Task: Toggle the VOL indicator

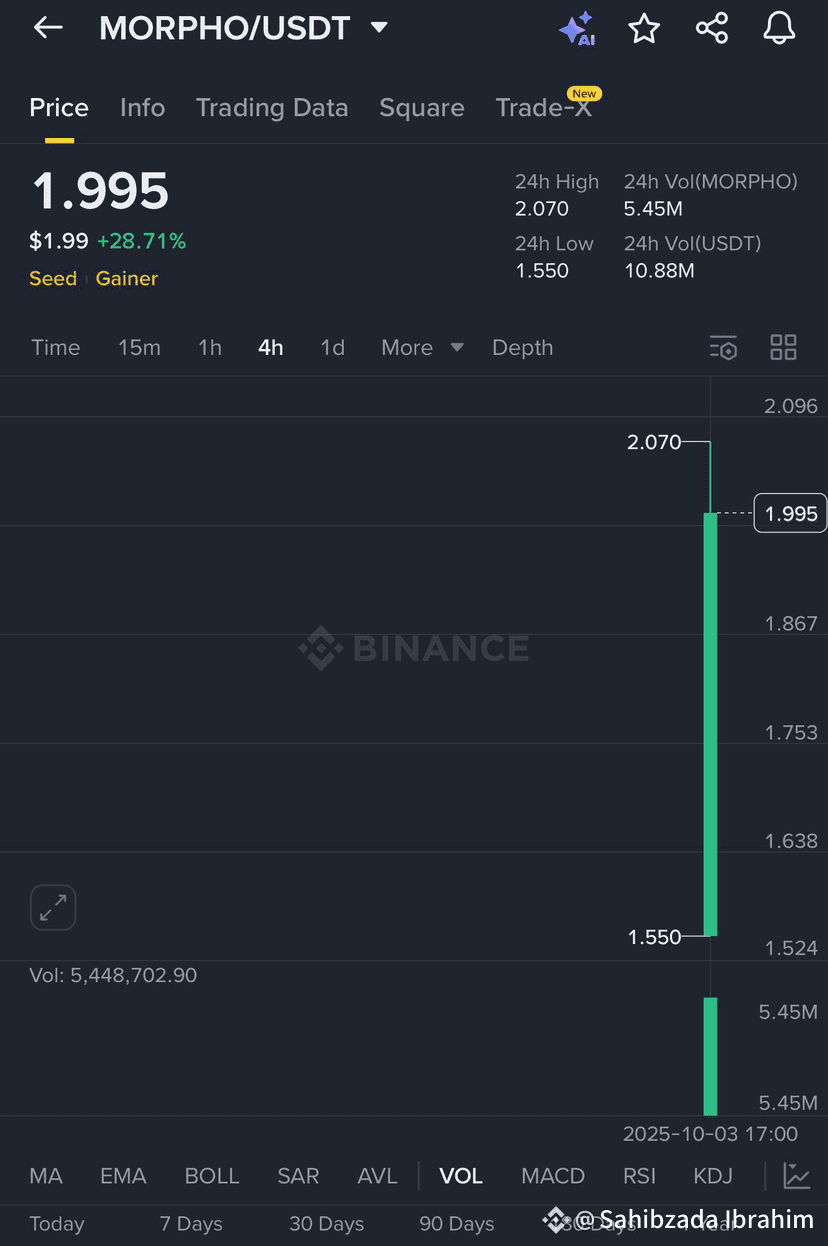Action: point(461,1176)
